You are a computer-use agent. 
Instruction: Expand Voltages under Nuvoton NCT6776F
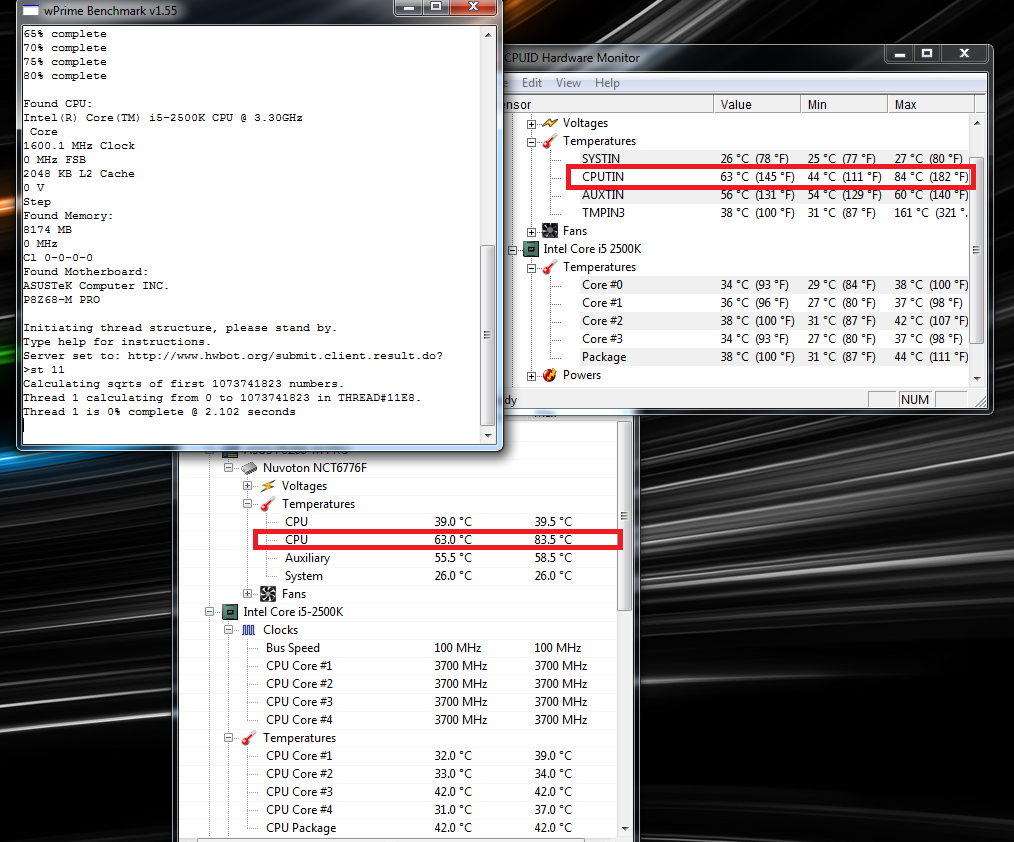click(x=247, y=486)
